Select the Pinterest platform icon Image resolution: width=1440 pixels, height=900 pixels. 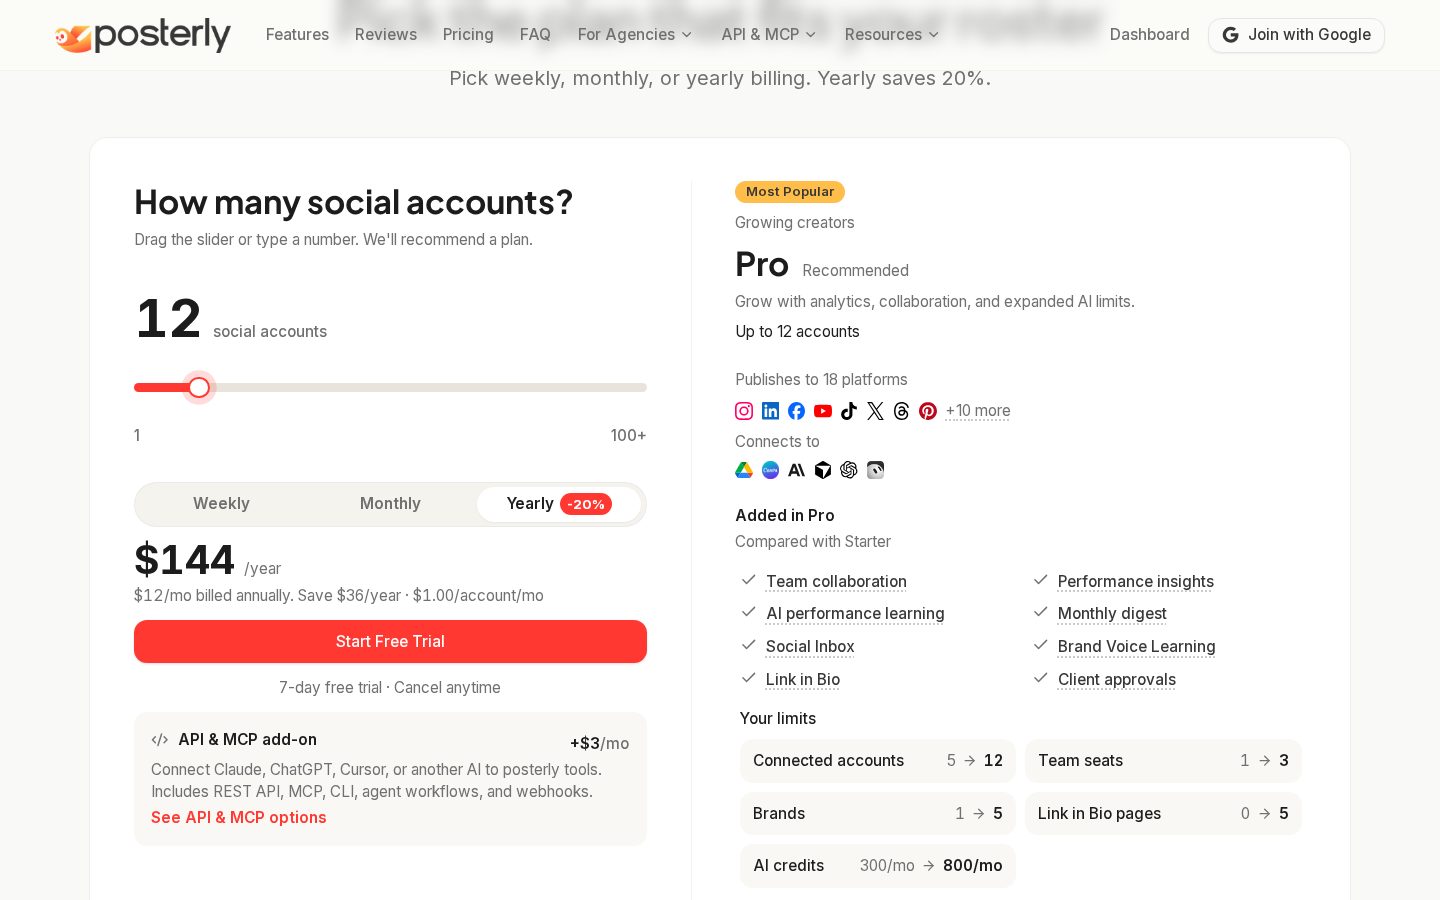pos(928,411)
